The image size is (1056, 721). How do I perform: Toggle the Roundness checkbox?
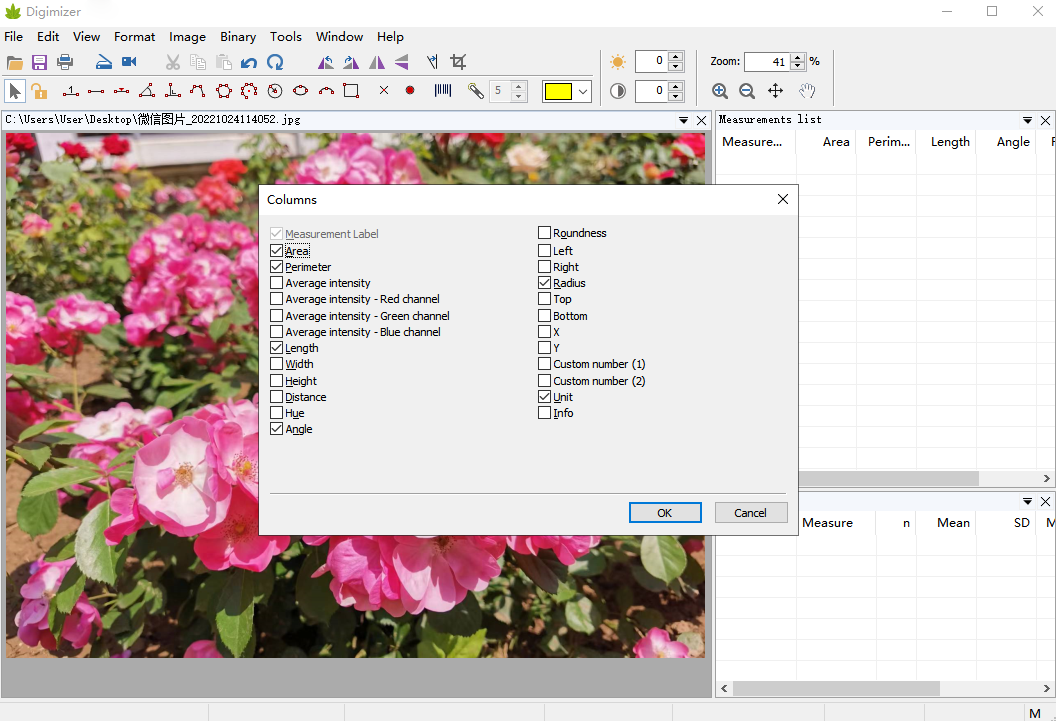click(544, 233)
